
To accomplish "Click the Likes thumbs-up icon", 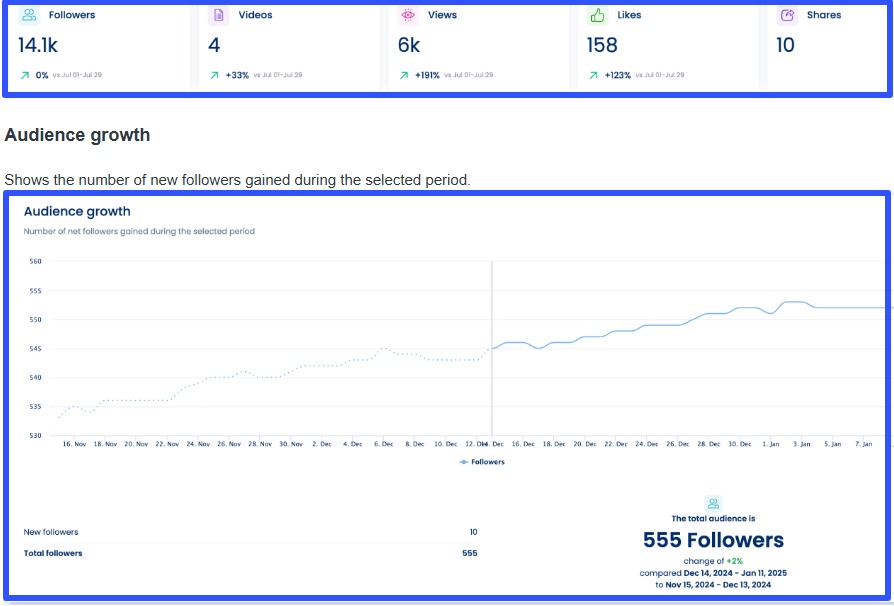I will (x=596, y=14).
